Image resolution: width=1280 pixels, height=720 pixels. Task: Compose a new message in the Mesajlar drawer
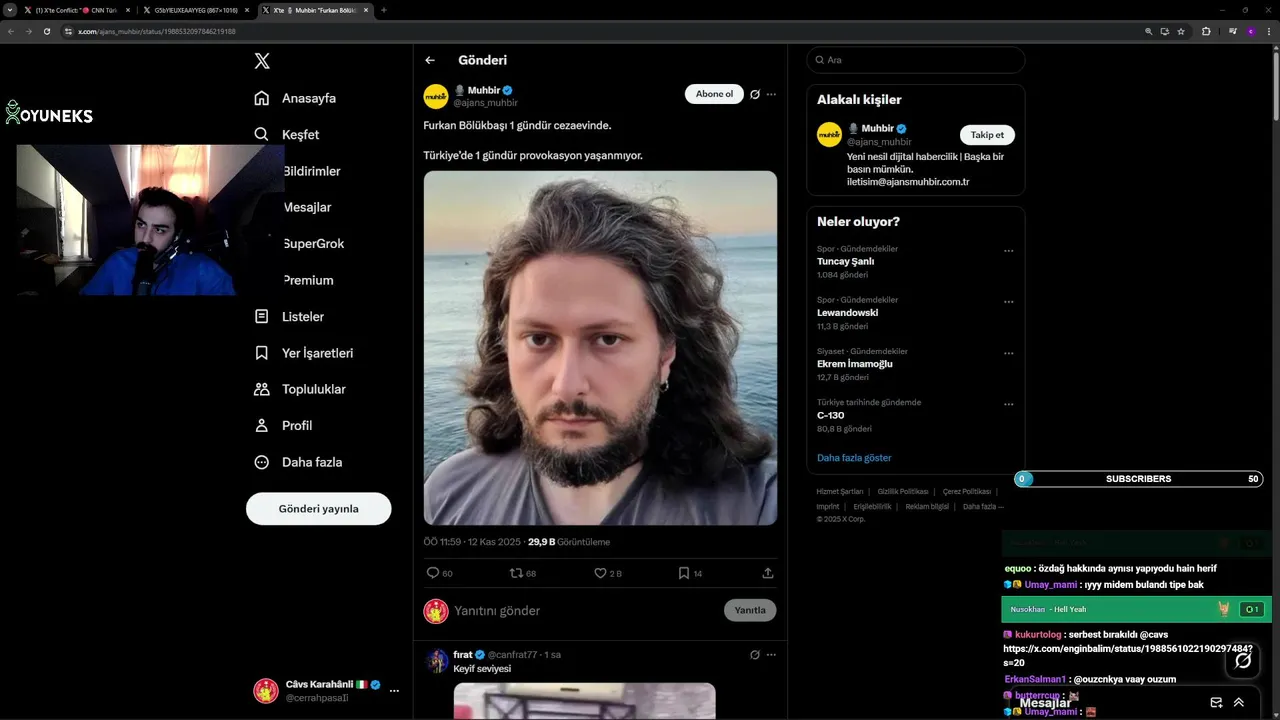(x=1216, y=702)
